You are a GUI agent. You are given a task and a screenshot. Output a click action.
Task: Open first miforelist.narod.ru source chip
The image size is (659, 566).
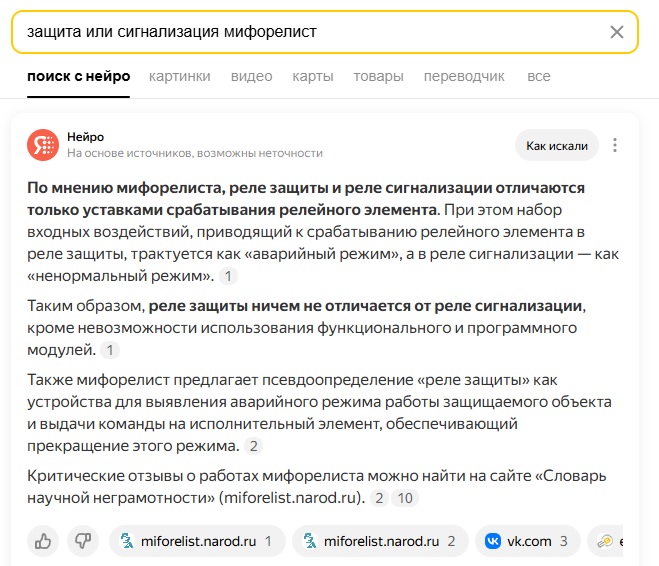pos(197,541)
